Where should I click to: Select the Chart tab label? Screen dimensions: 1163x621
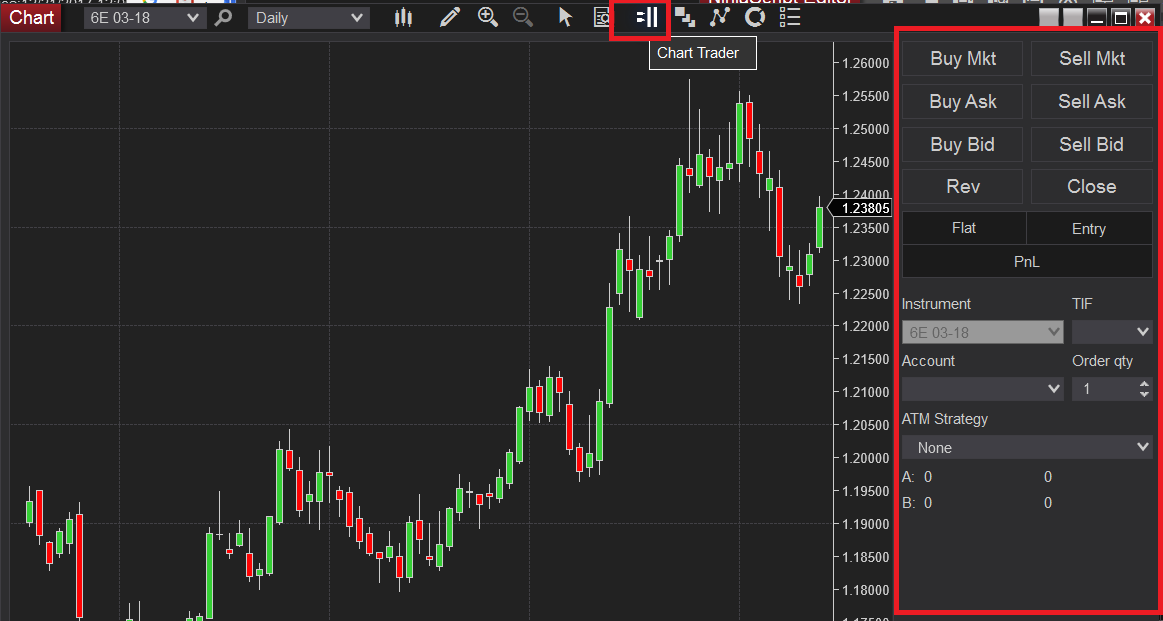pyautogui.click(x=31, y=17)
